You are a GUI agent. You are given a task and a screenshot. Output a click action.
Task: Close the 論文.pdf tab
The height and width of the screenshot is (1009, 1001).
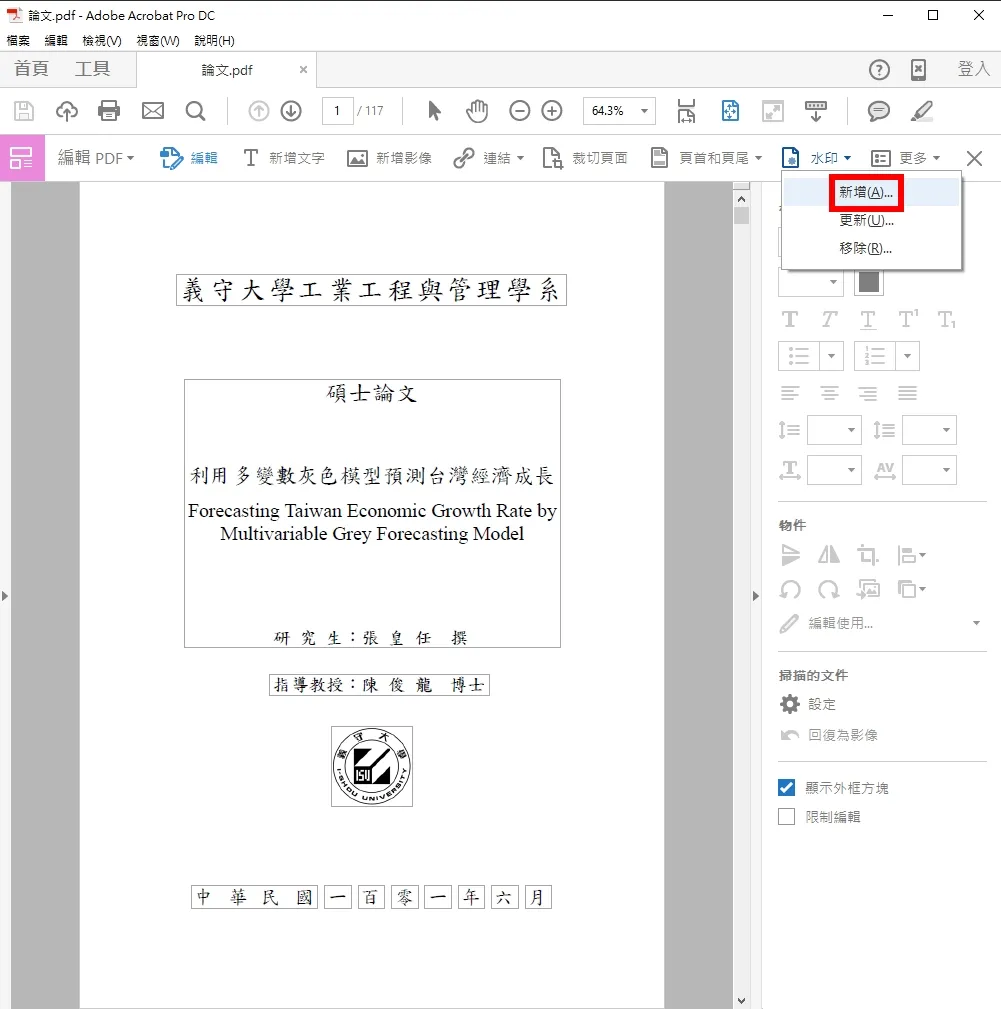[x=303, y=69]
